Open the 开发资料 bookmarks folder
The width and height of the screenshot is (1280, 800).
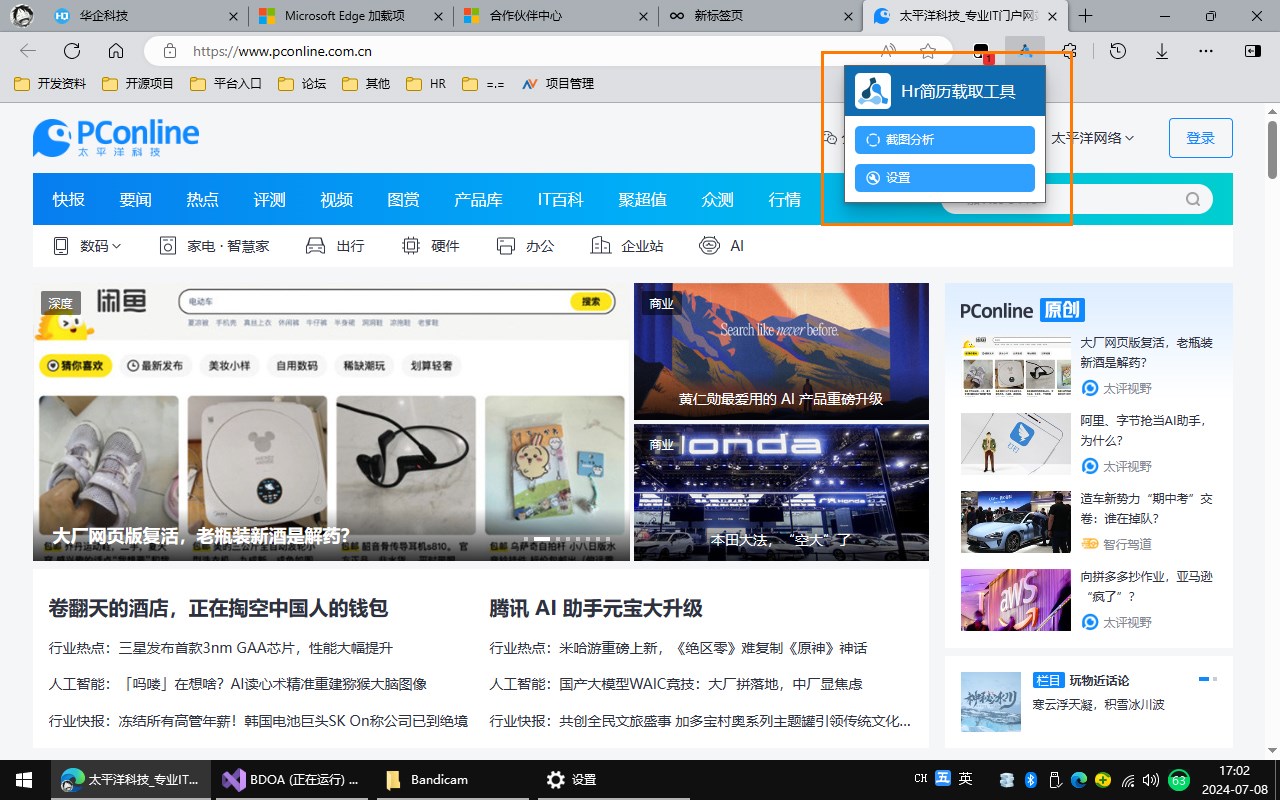(50, 84)
